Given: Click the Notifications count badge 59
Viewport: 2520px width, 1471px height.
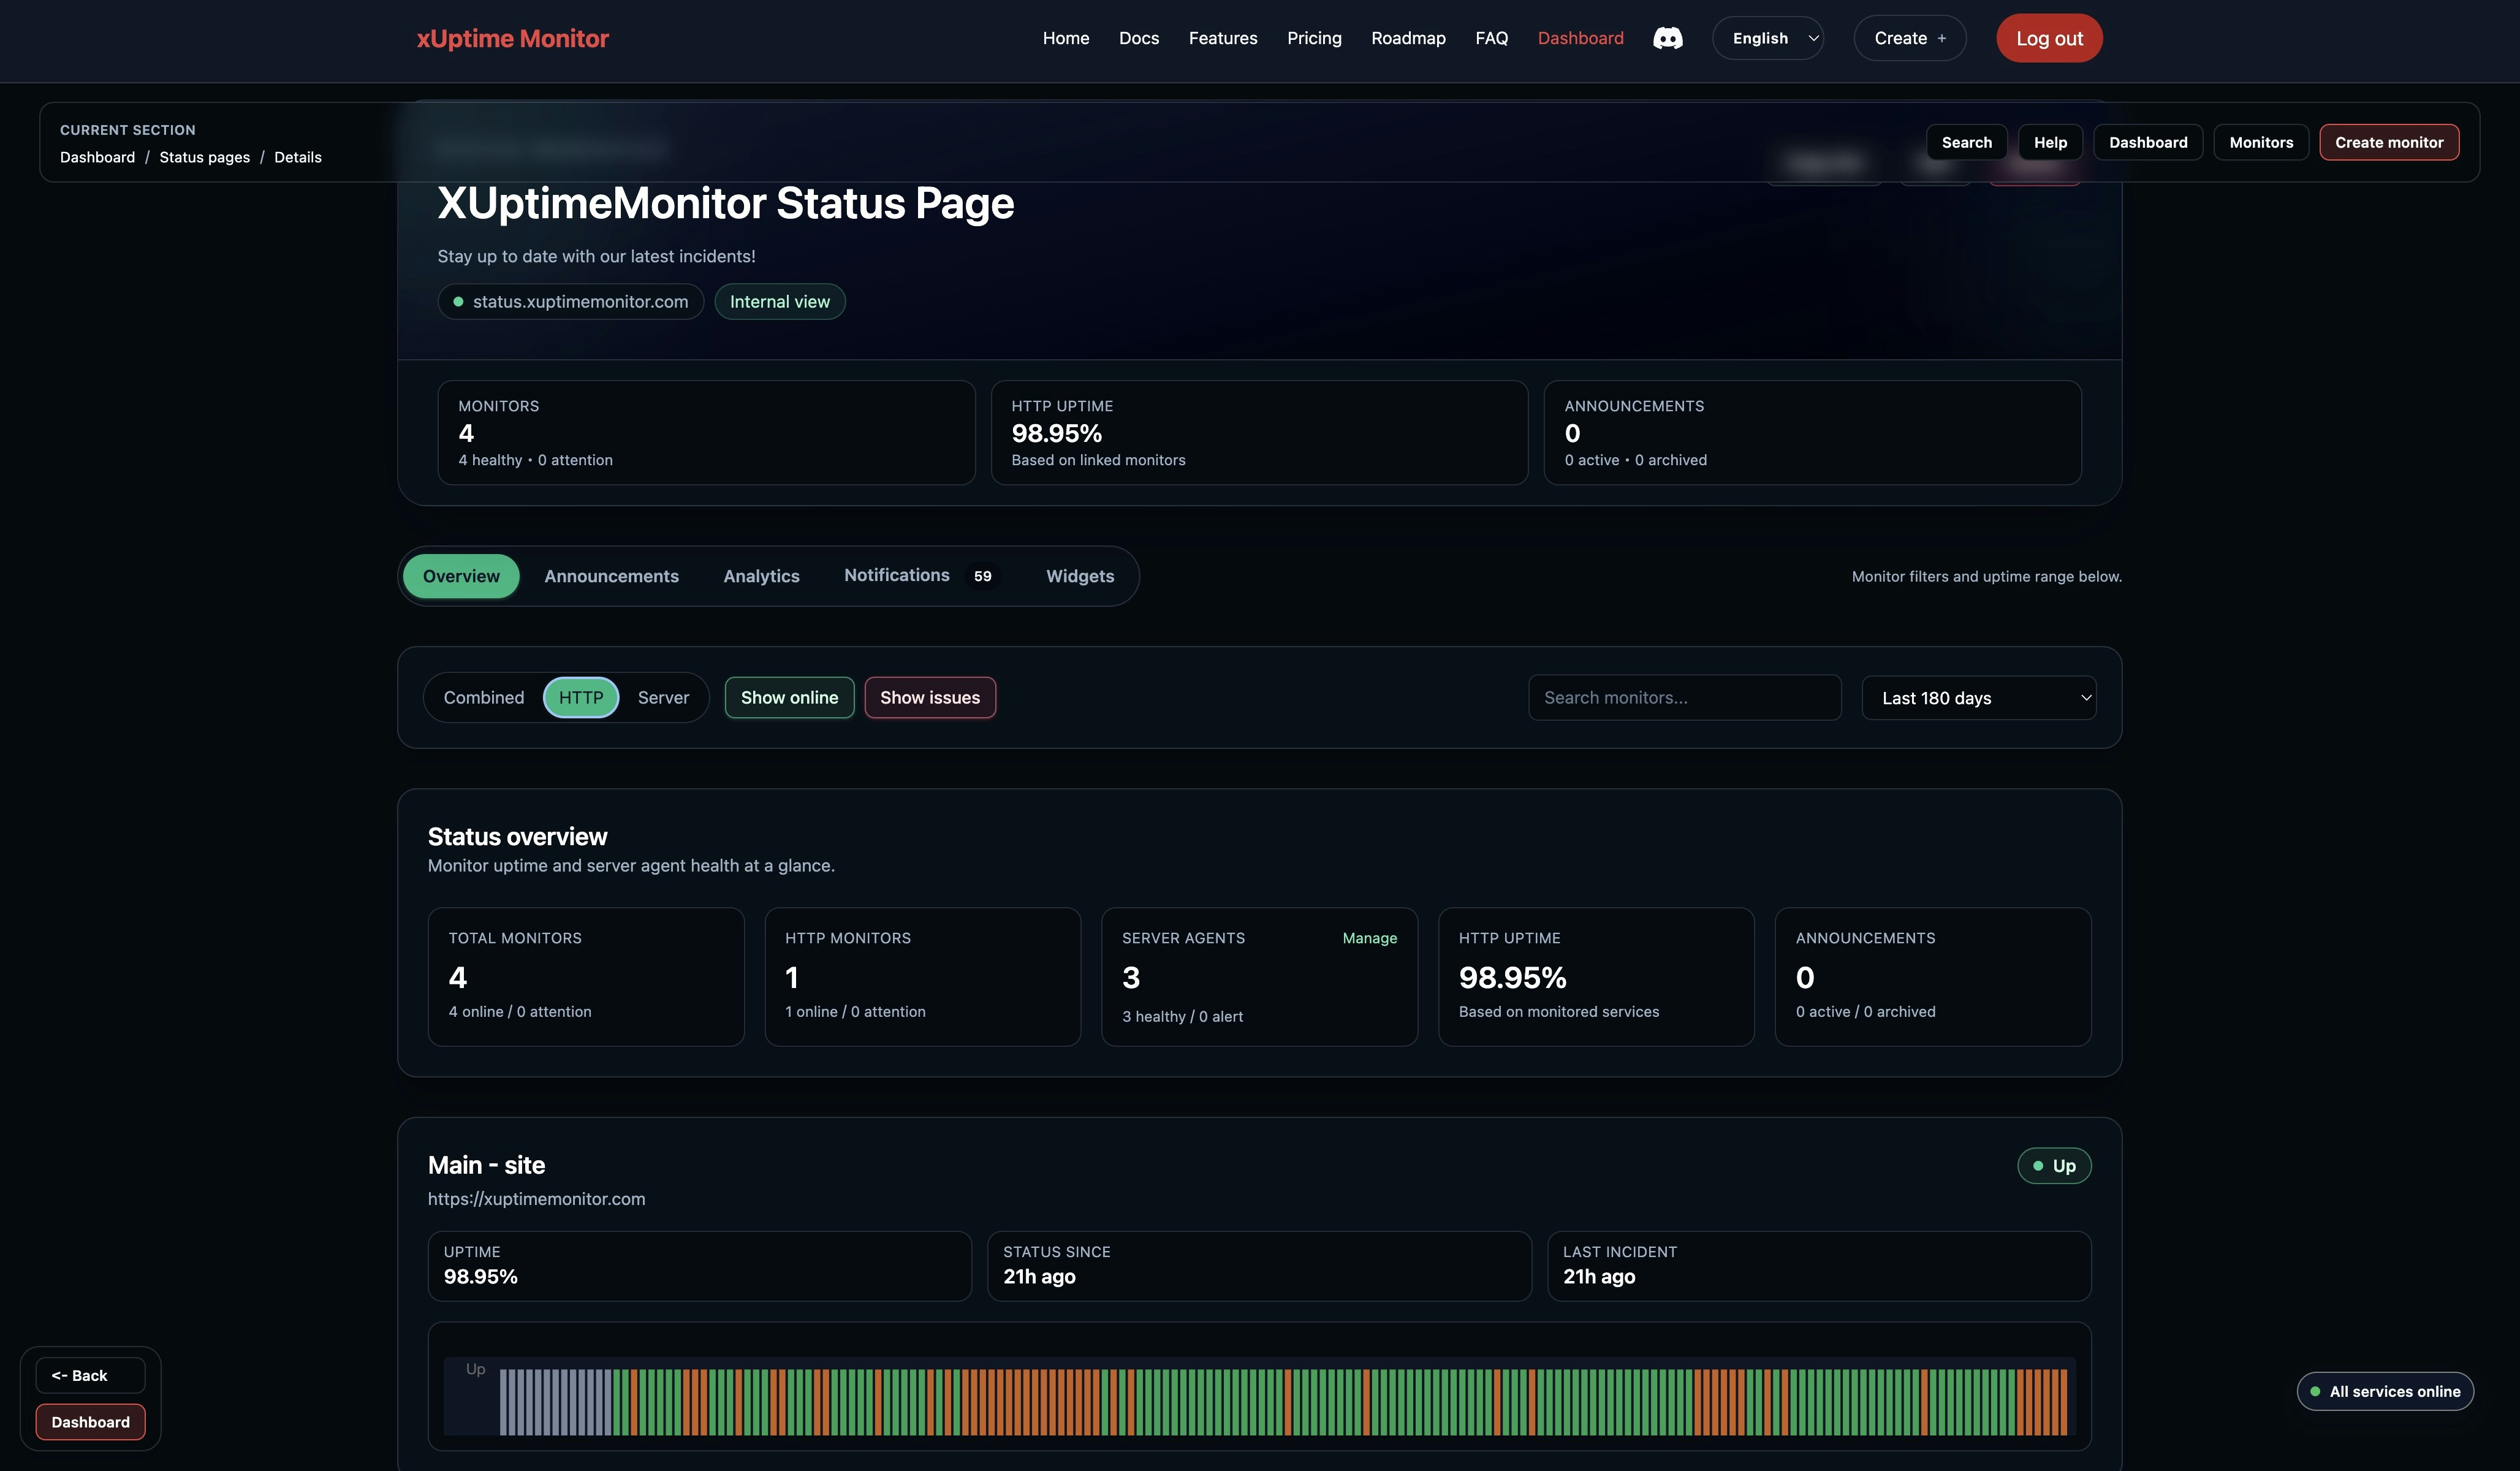Looking at the screenshot, I should (x=982, y=576).
